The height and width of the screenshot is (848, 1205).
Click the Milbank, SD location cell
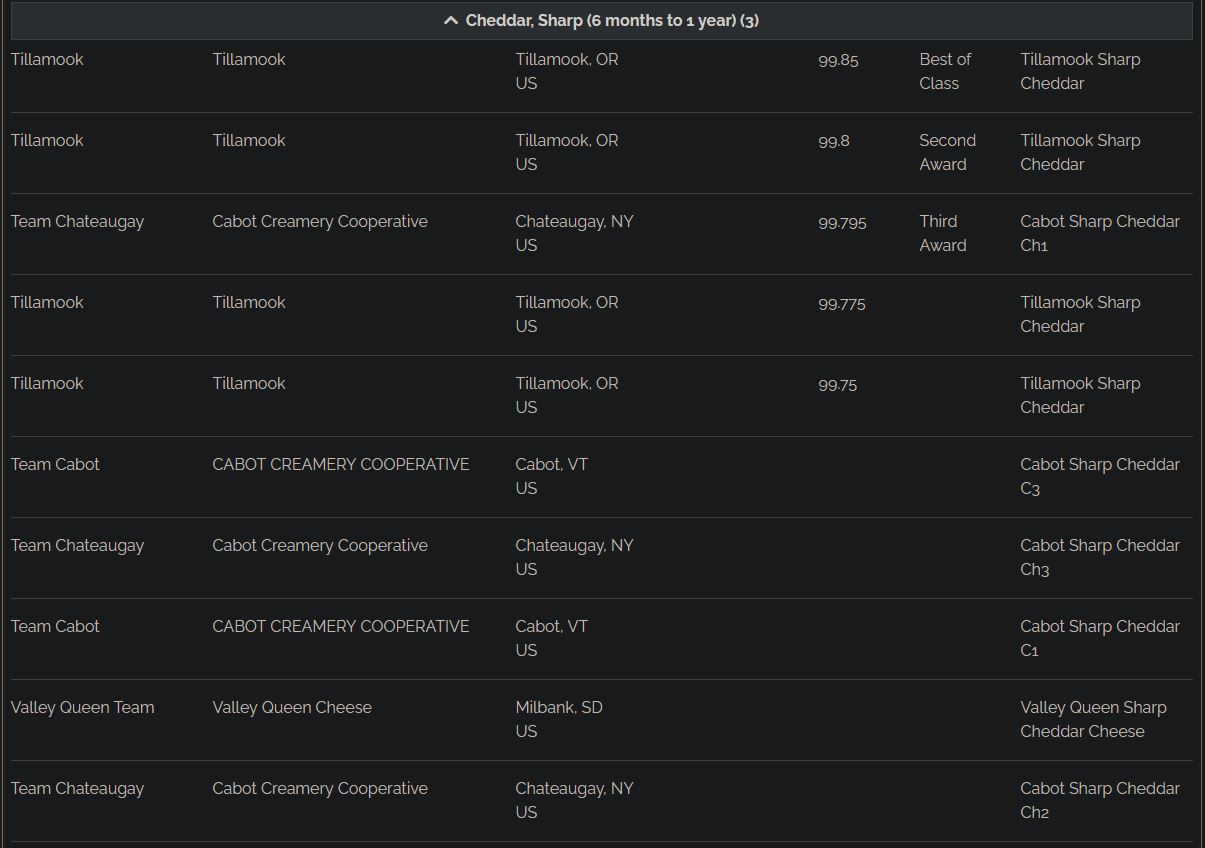coord(559,719)
